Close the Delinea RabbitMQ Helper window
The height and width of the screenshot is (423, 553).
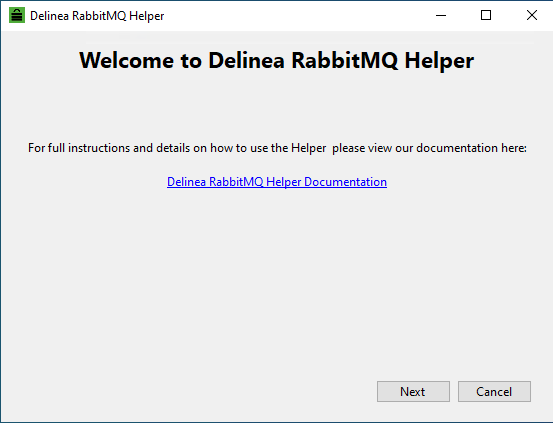[531, 15]
